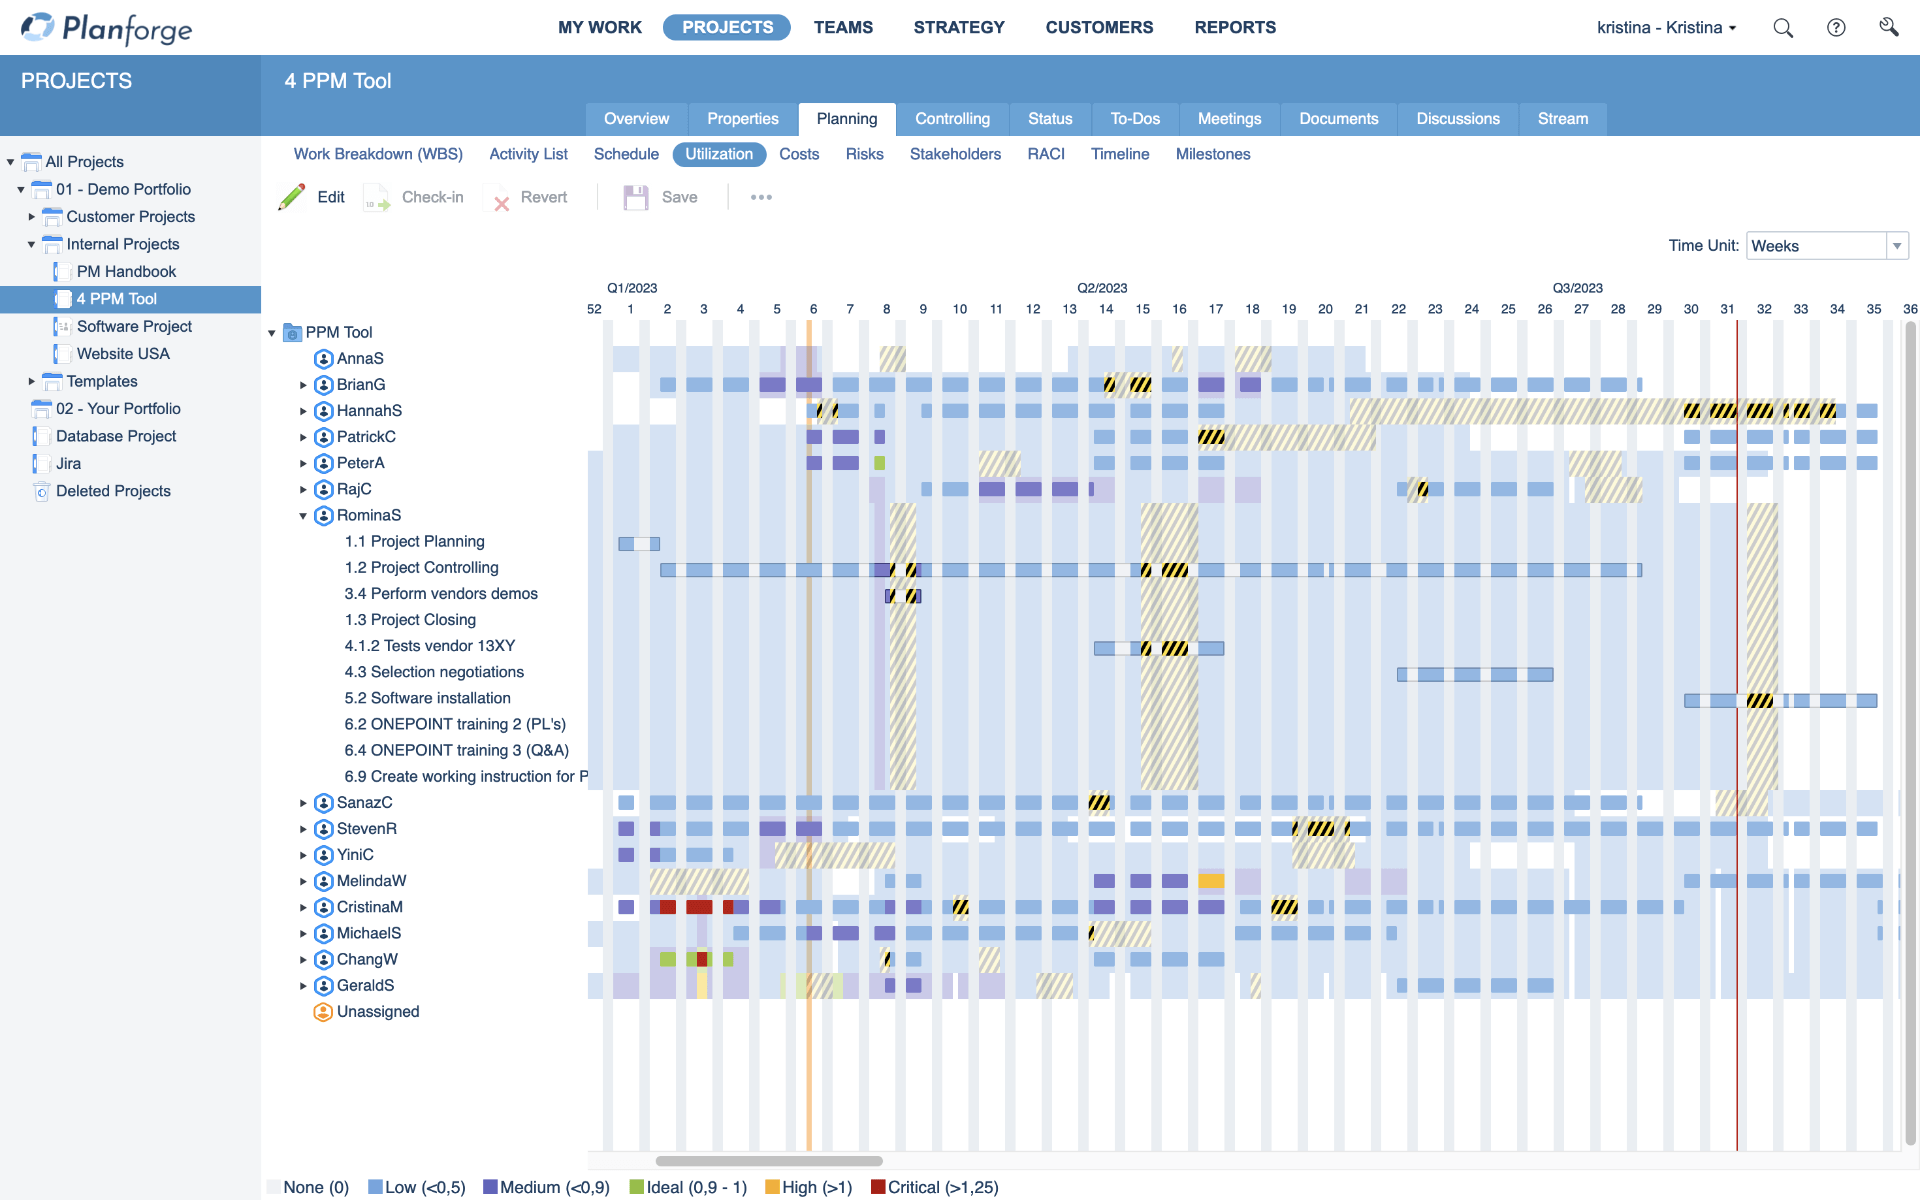Click the Save floppy disk icon
The image size is (1920, 1200).
coord(636,197)
